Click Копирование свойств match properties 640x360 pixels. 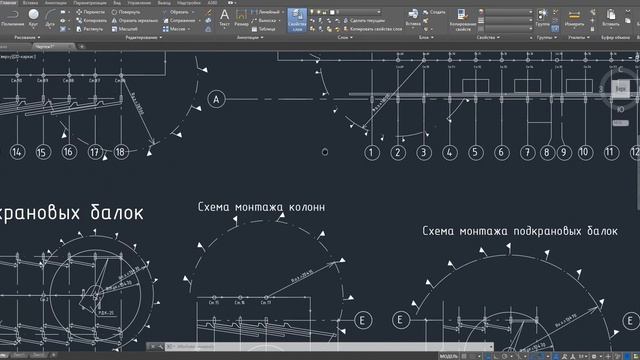463,20
